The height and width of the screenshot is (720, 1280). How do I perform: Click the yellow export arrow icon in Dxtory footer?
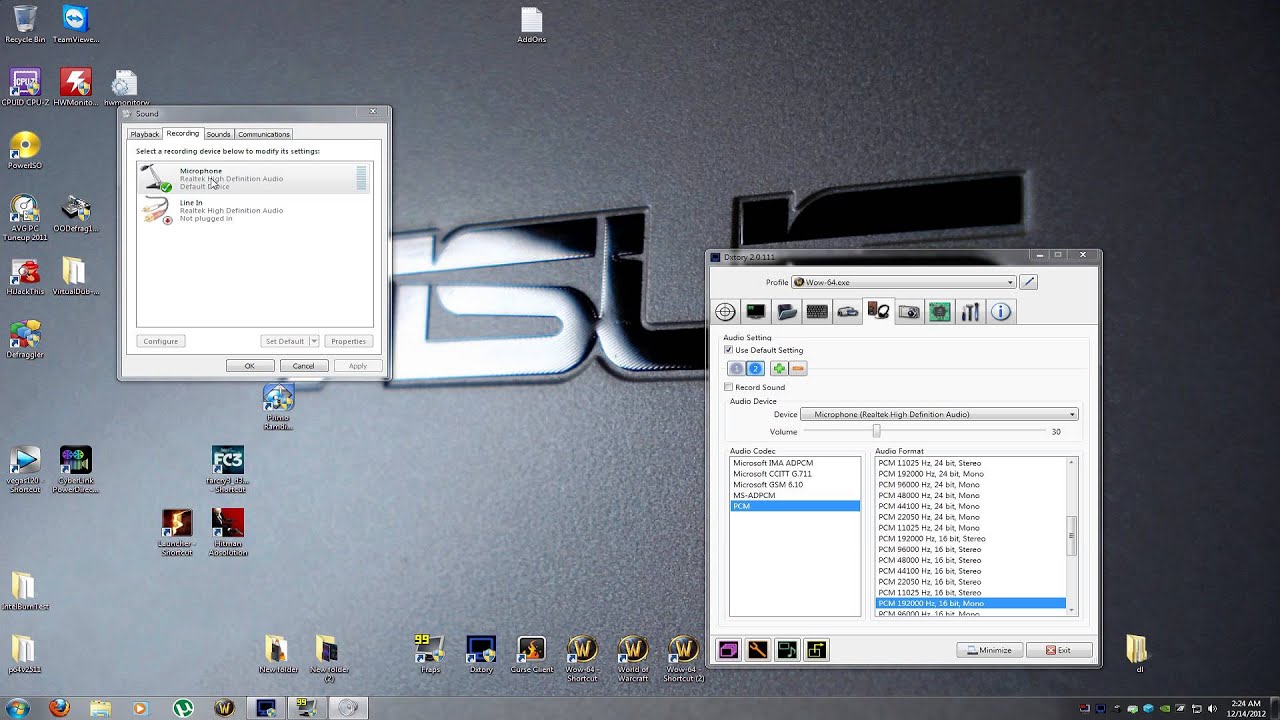[x=817, y=650]
